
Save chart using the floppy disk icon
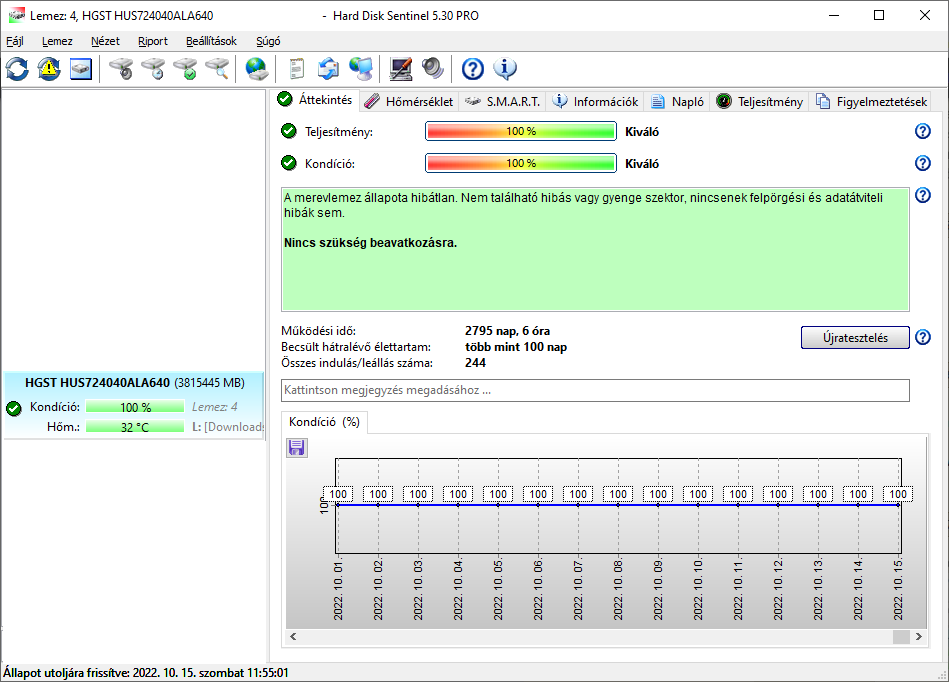[x=297, y=448]
